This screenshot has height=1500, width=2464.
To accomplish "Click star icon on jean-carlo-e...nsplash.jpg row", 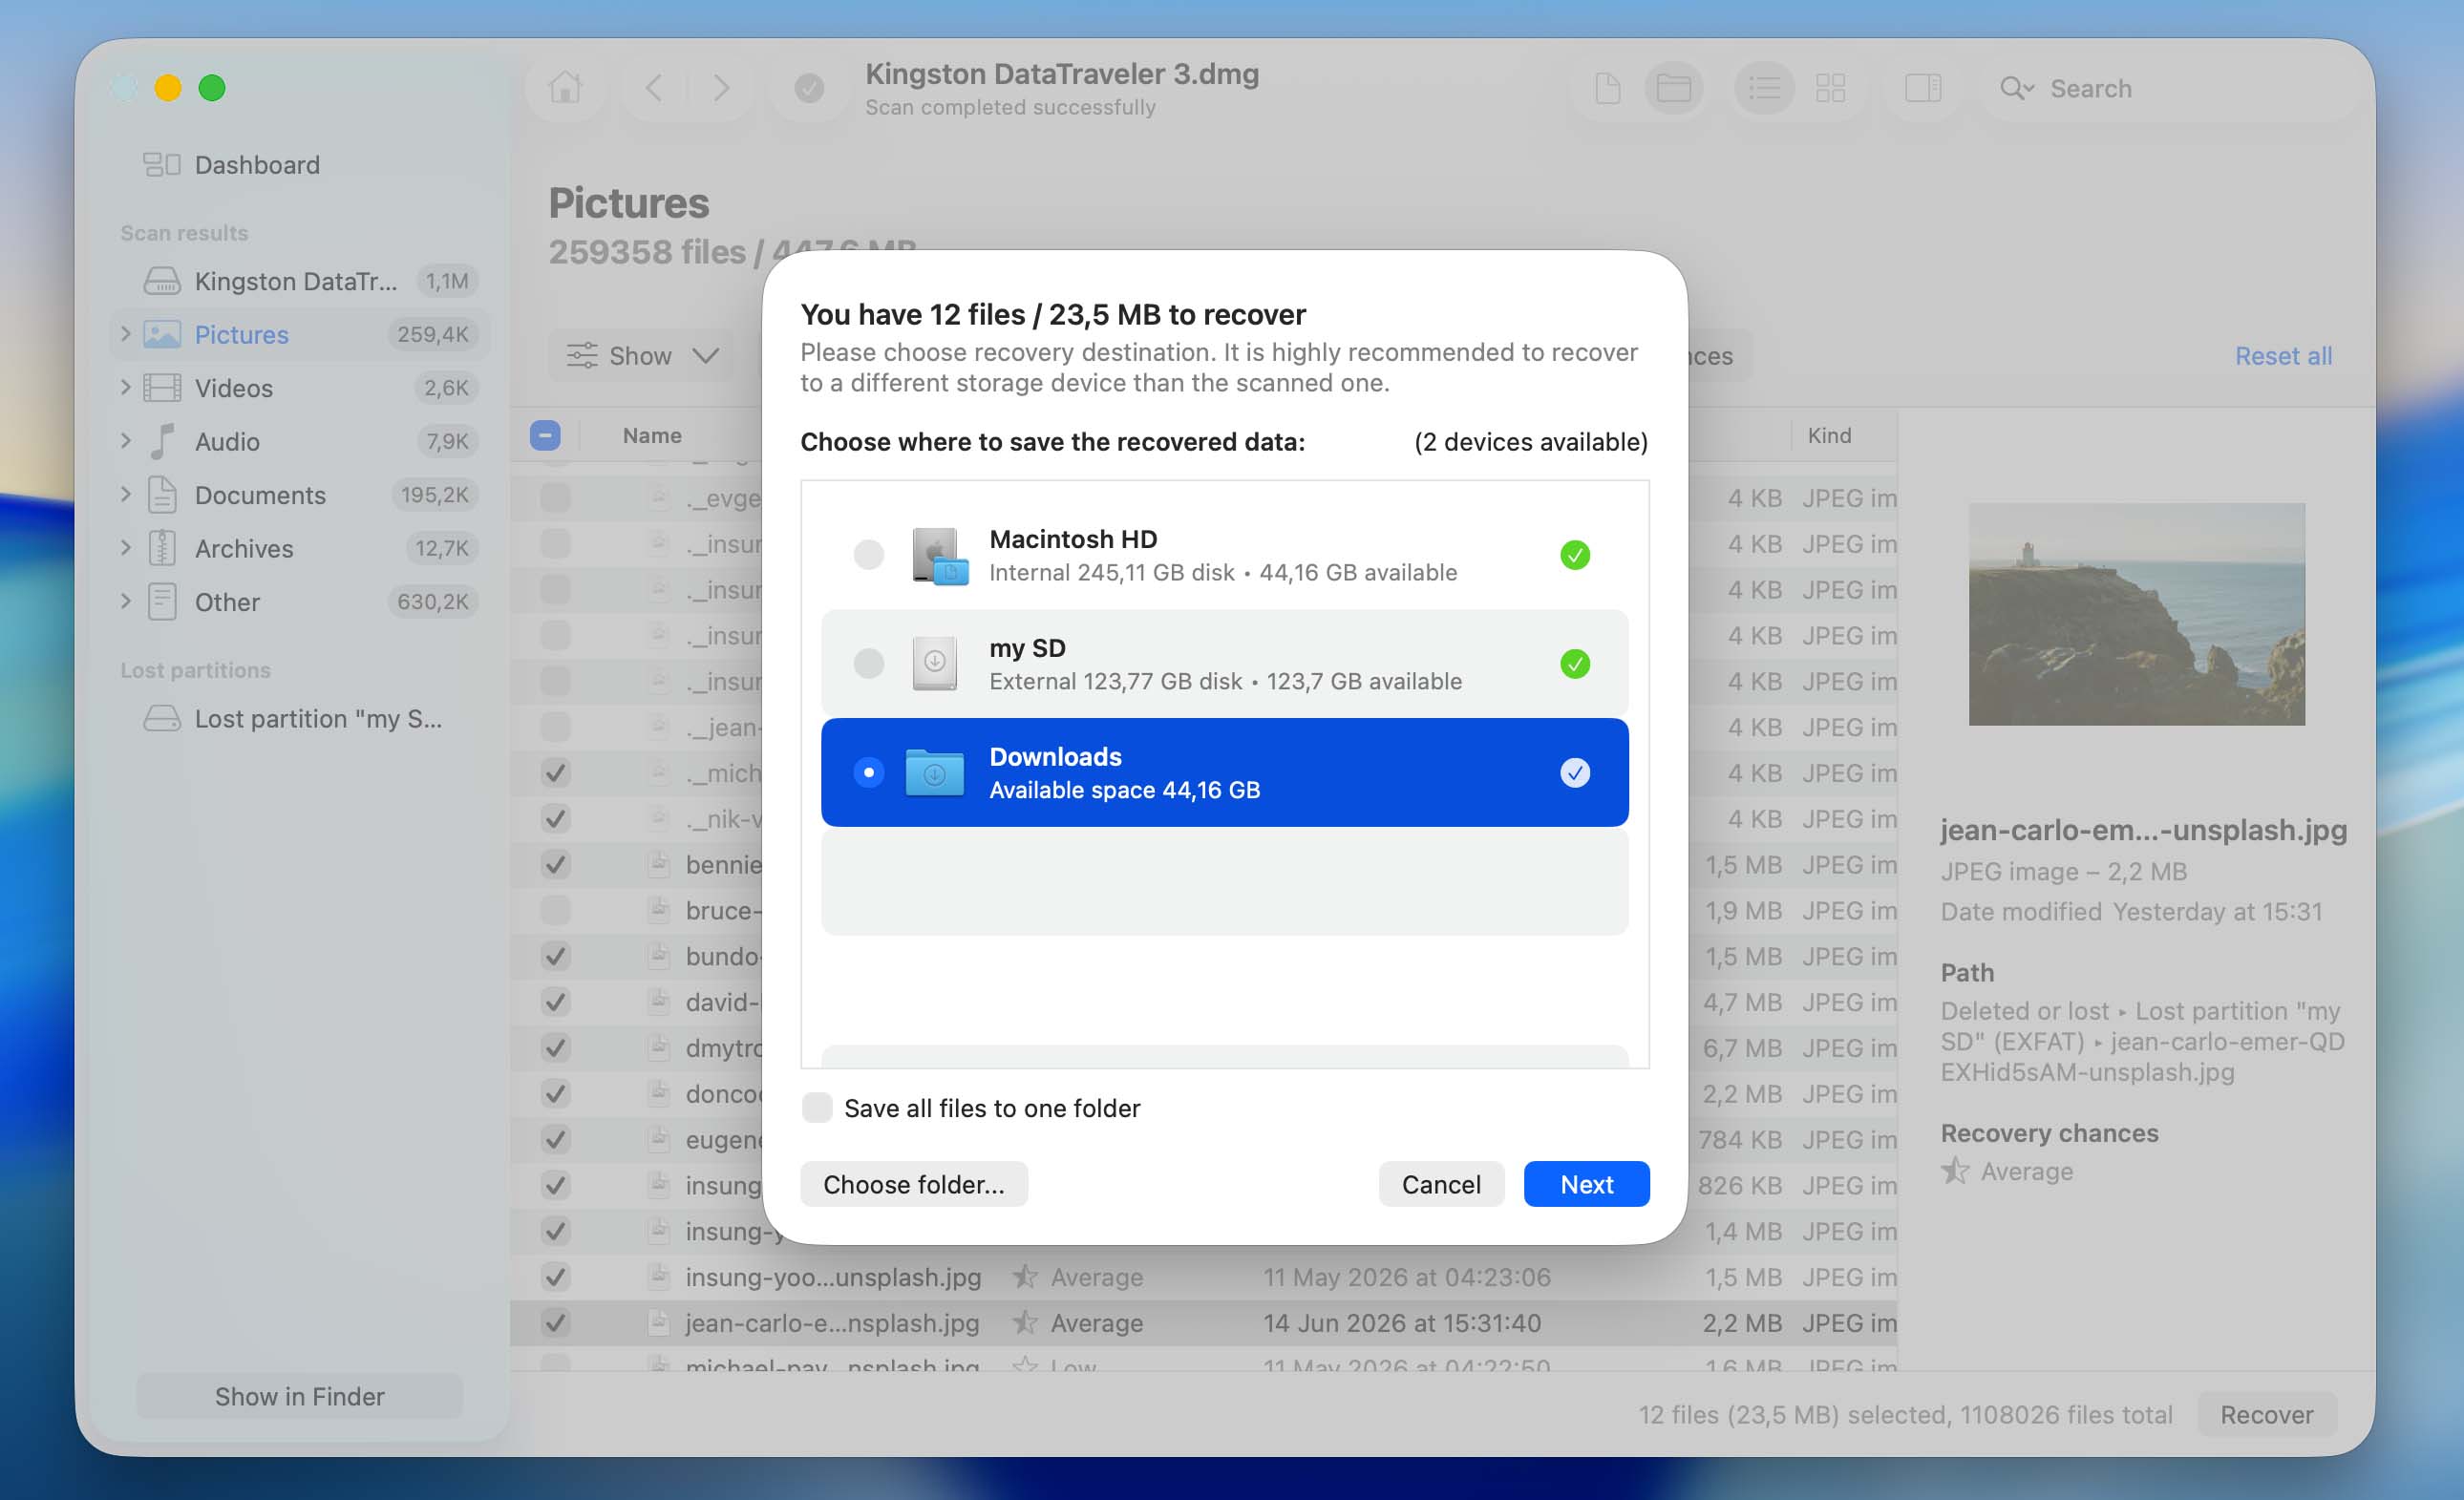I will click(1024, 1322).
